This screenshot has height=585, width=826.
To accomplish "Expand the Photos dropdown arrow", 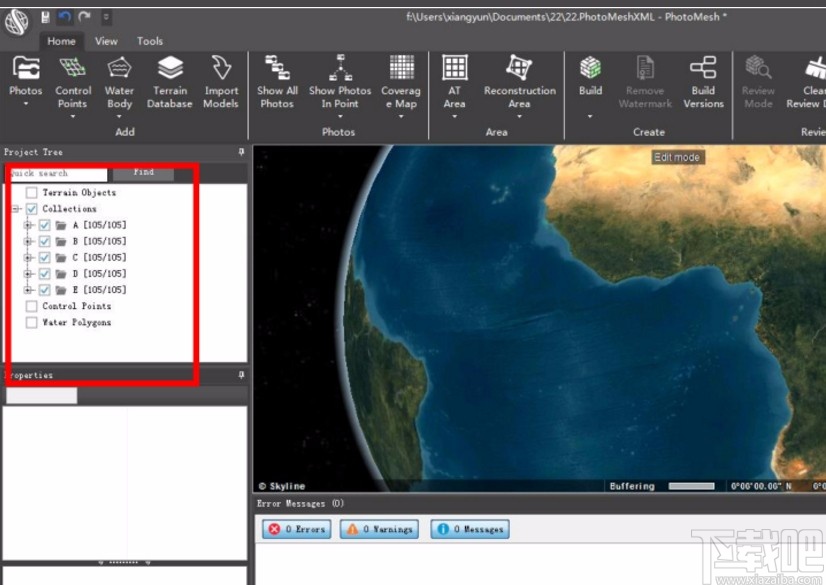I will pos(25,104).
